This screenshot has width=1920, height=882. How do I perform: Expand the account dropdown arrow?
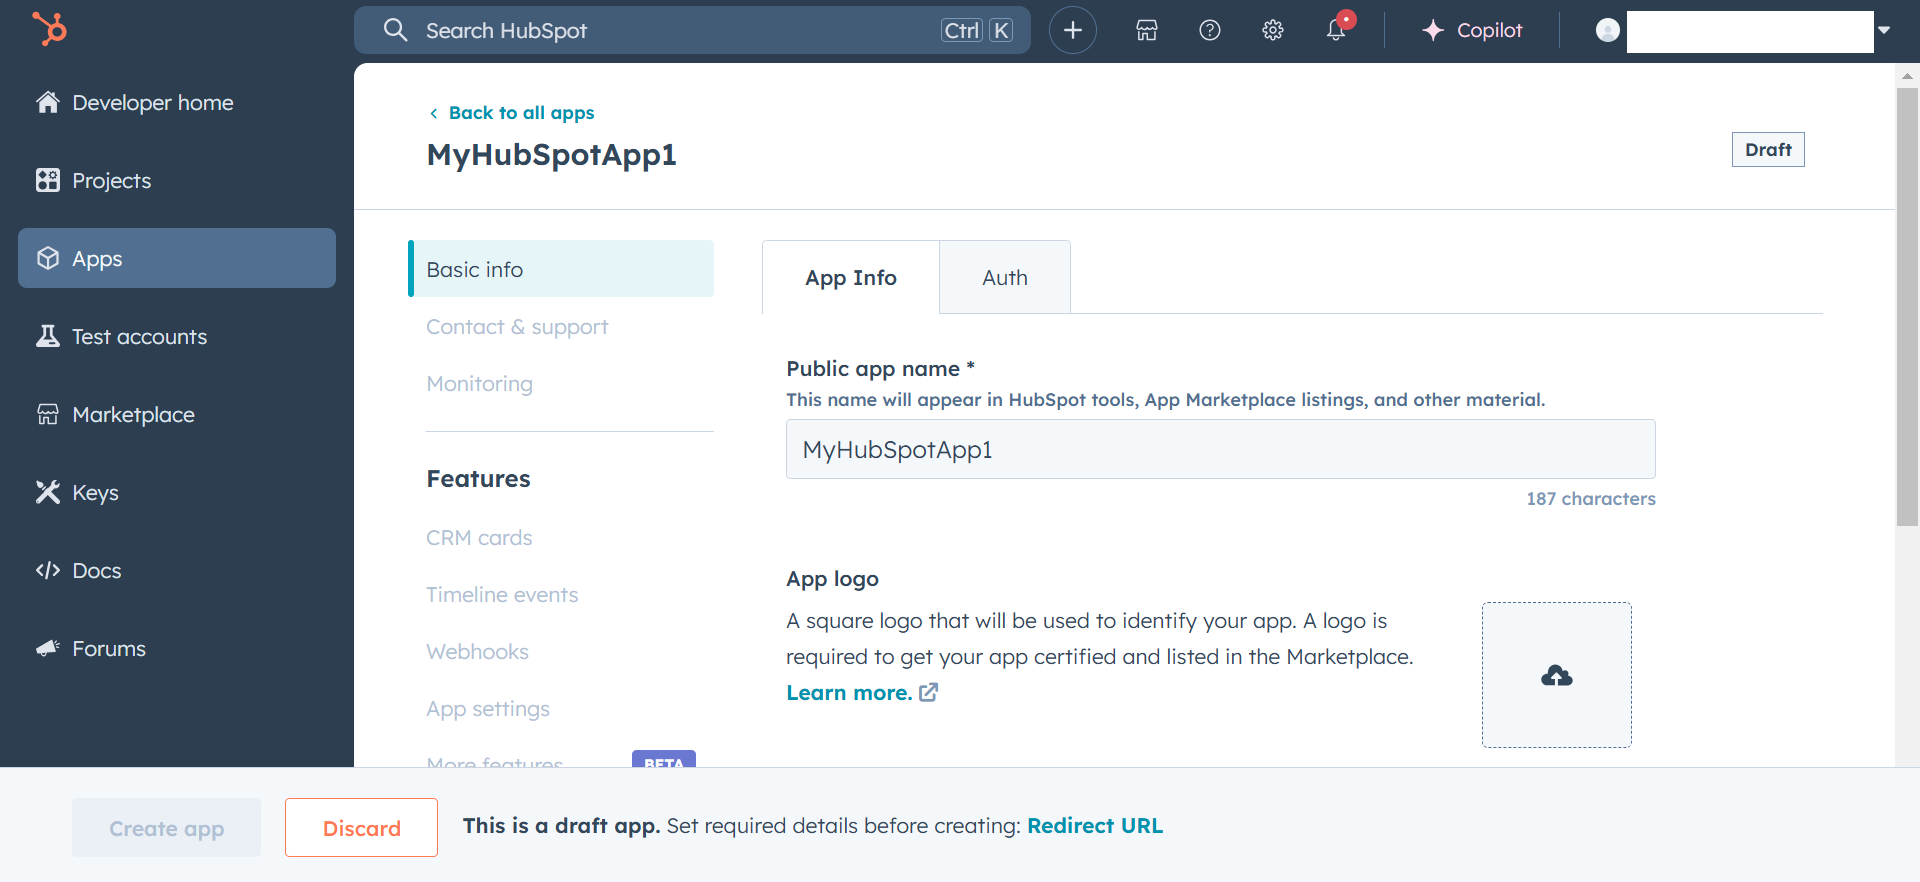coord(1884,30)
